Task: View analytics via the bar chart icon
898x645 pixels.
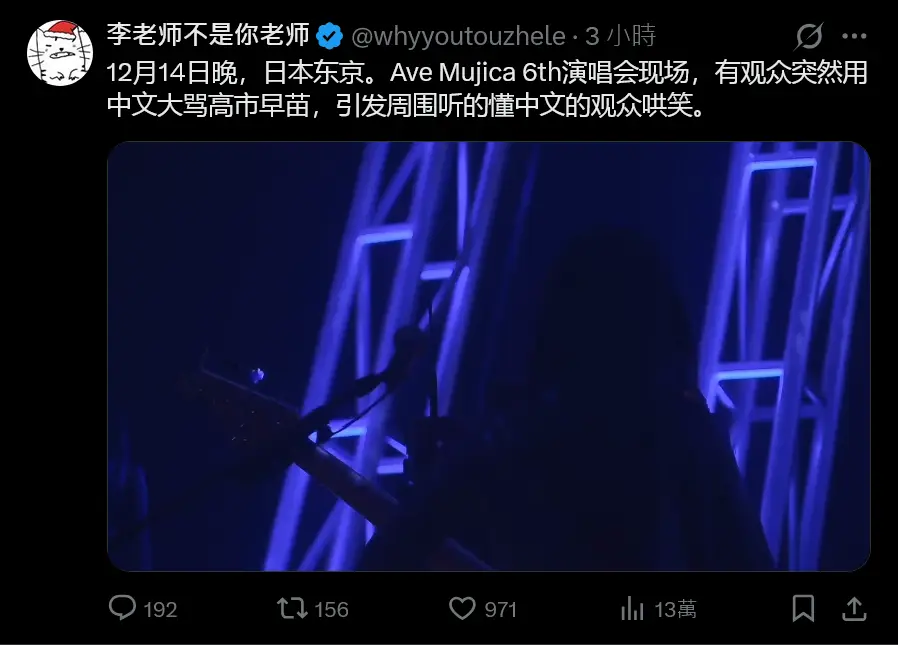Action: [632, 608]
